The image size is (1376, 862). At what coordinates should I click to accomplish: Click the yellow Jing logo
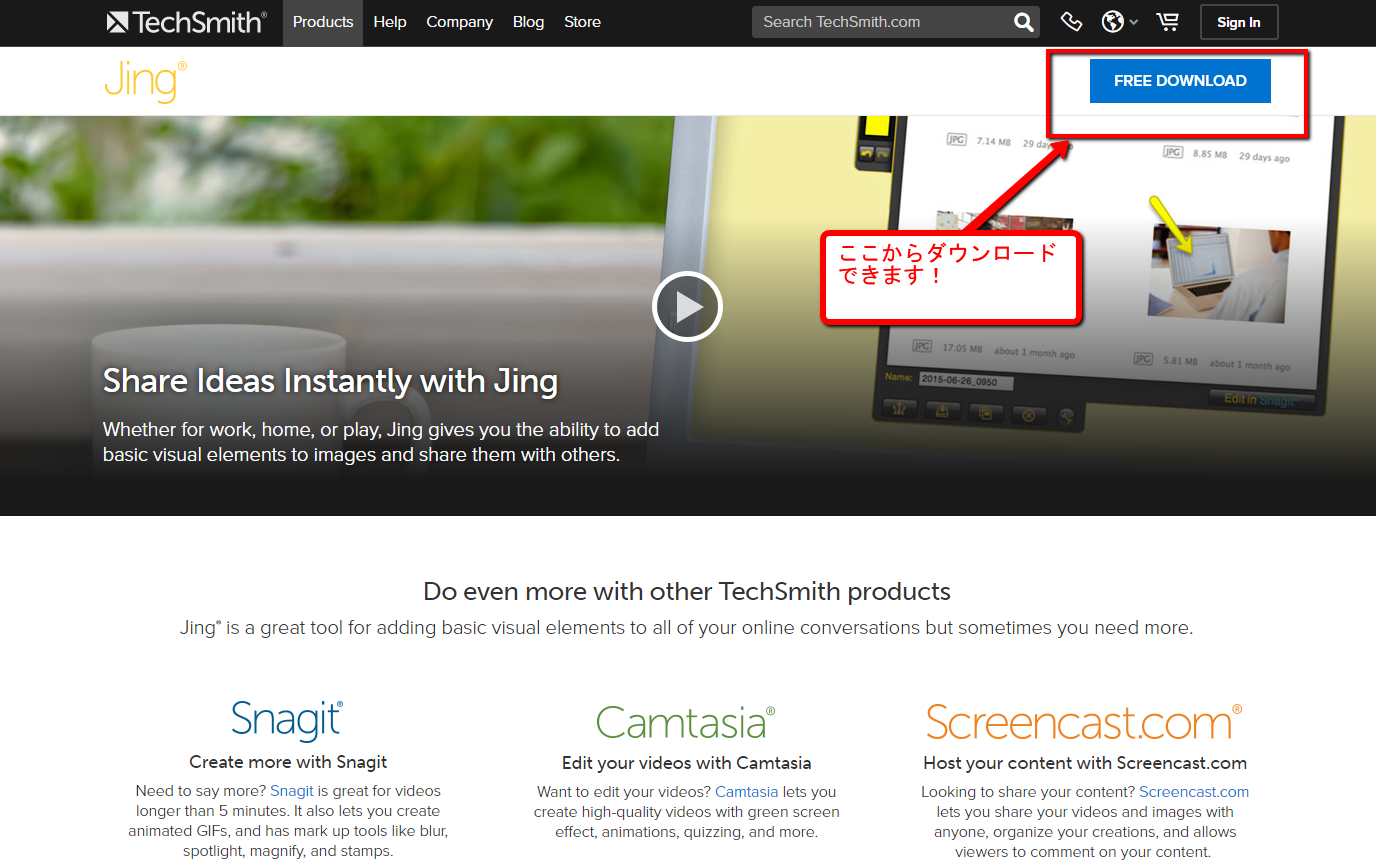point(145,81)
